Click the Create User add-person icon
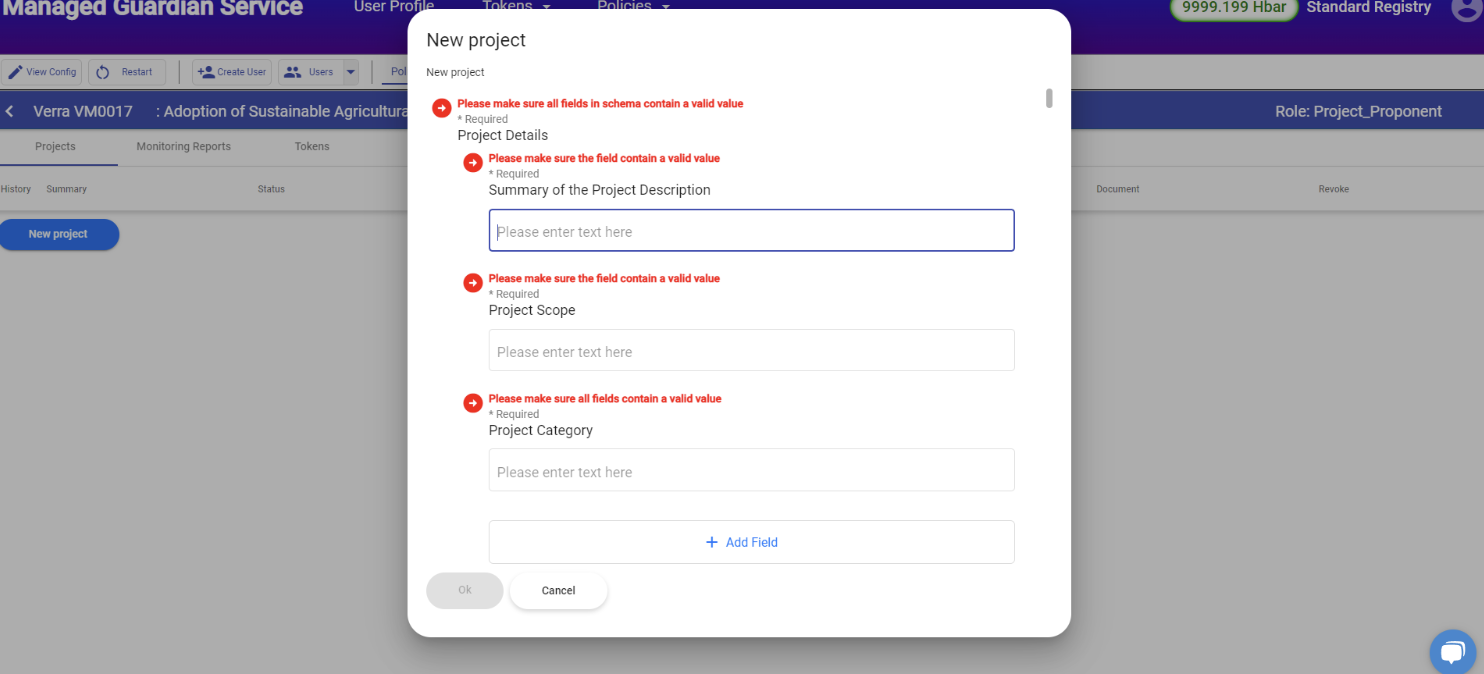Image resolution: width=1484 pixels, height=674 pixels. [x=206, y=72]
